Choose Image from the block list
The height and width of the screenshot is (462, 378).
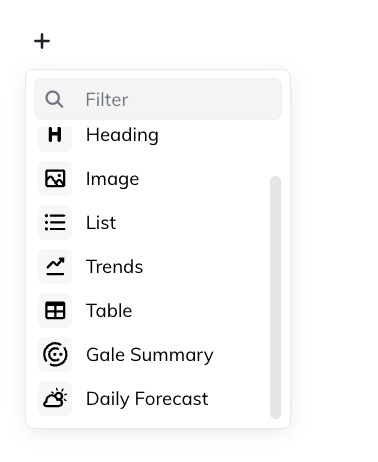(153, 179)
